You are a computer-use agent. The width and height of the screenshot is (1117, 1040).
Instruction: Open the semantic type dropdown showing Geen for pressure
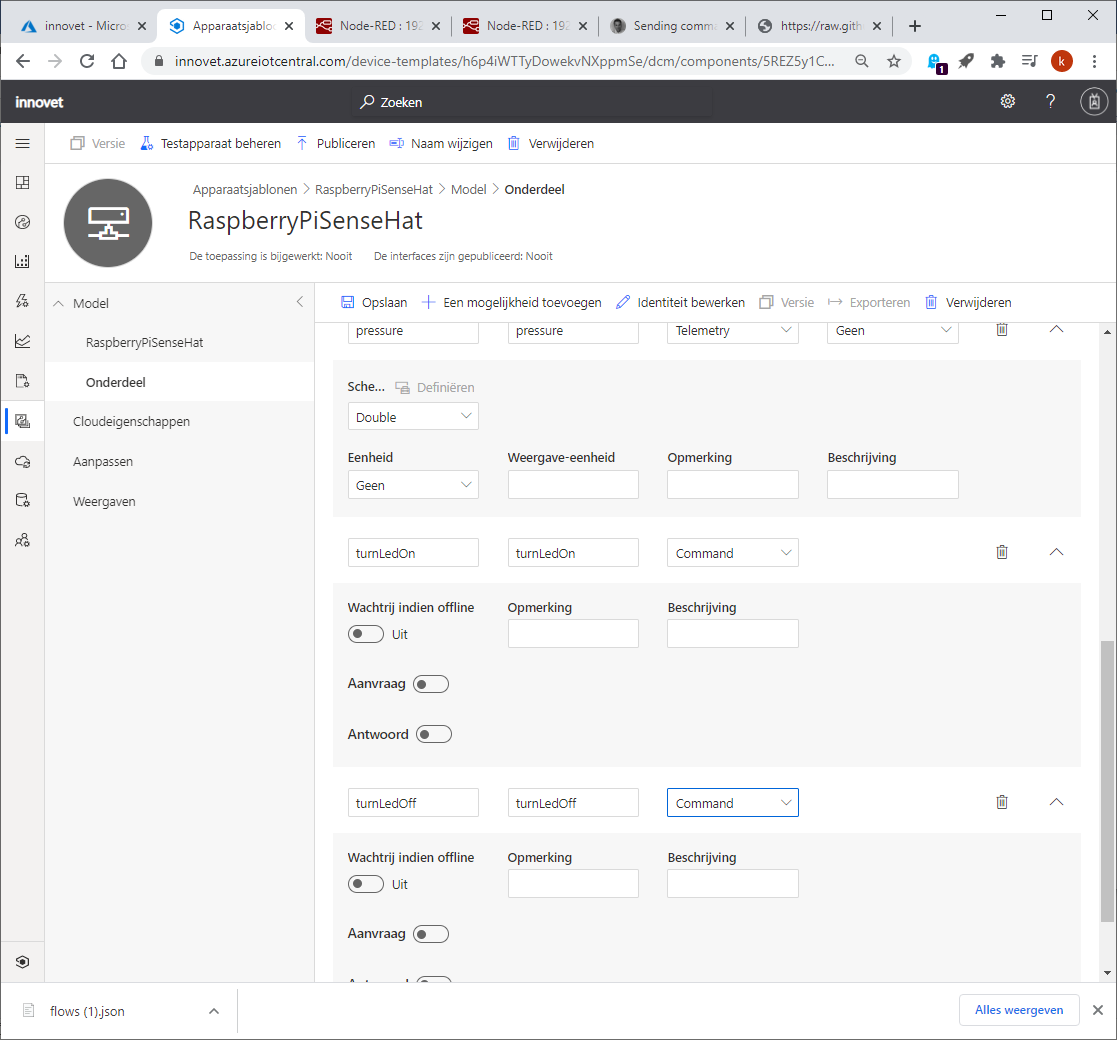pos(893,331)
